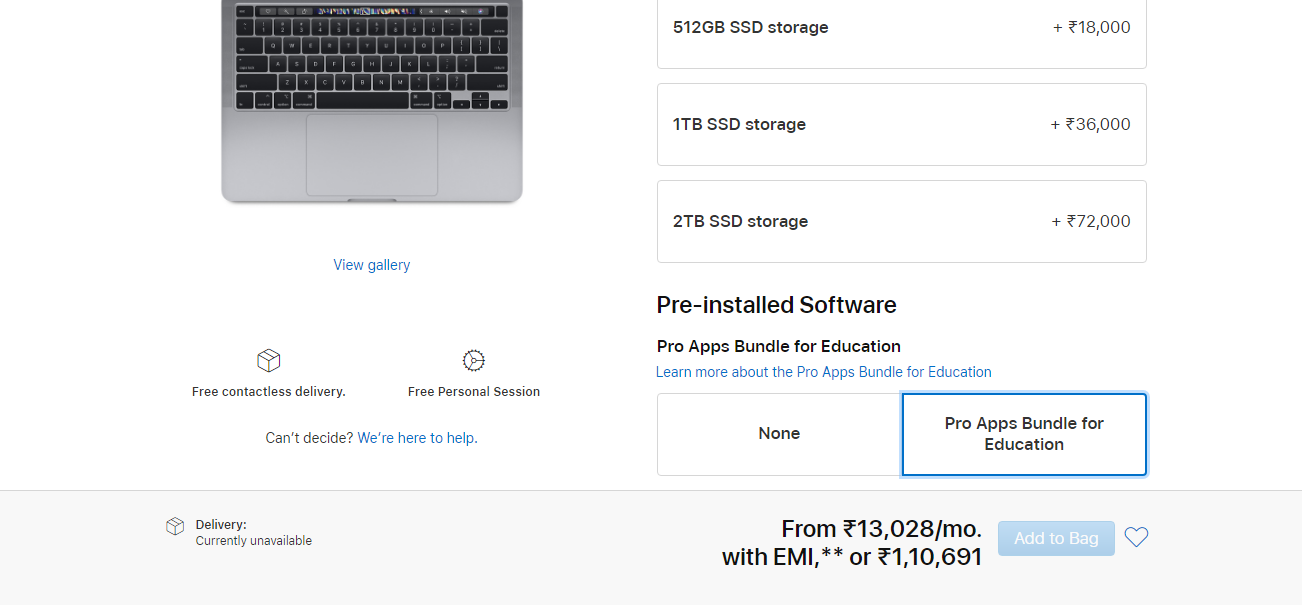Select None for pre-installed software

tap(779, 434)
